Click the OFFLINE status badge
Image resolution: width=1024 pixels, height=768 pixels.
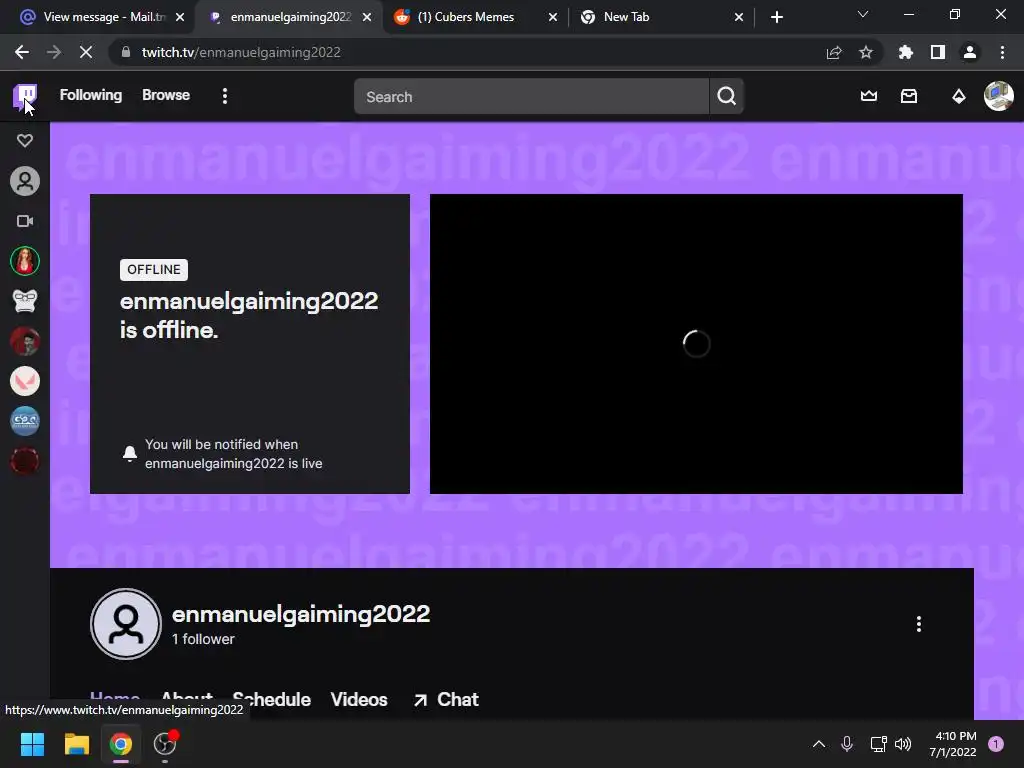click(x=153, y=270)
